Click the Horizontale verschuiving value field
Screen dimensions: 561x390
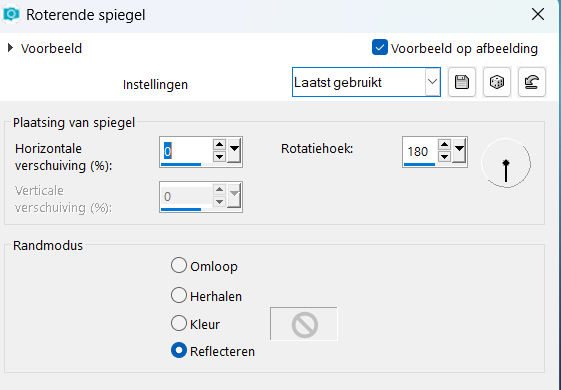(186, 151)
